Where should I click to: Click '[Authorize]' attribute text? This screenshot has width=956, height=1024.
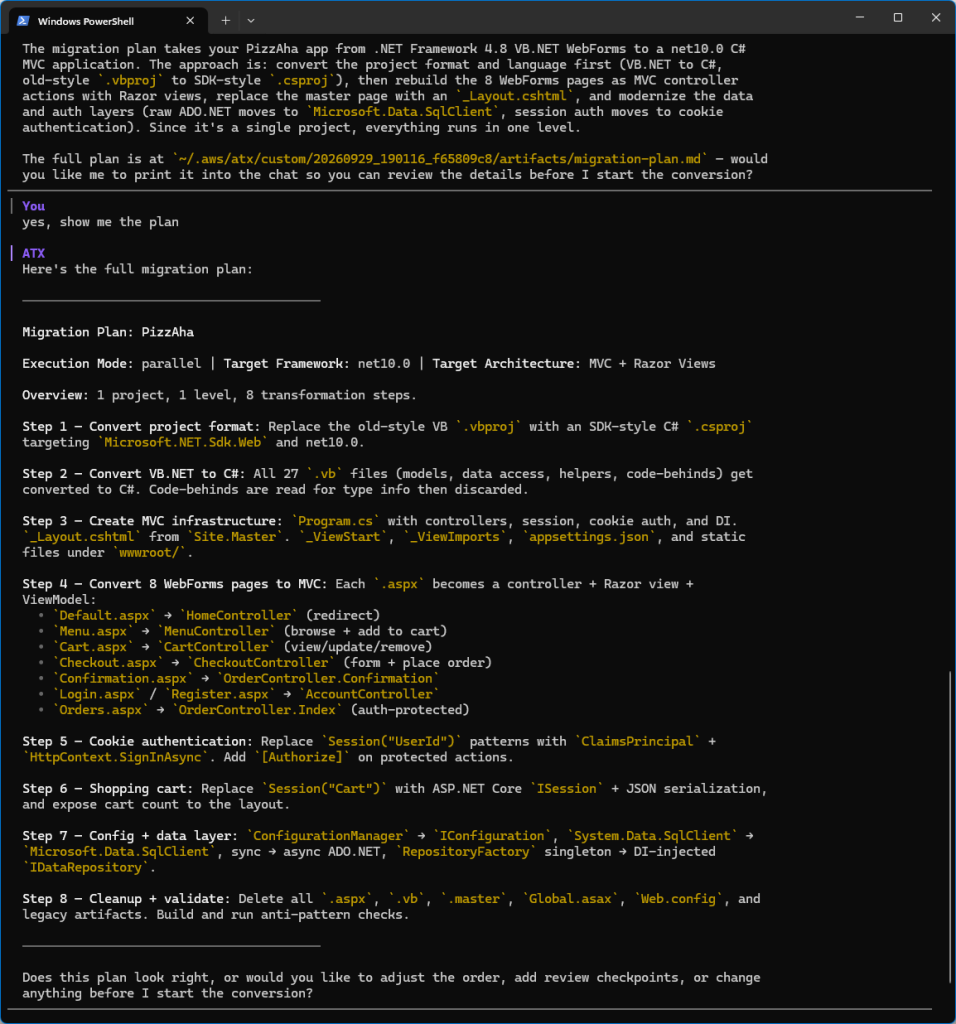(302, 757)
